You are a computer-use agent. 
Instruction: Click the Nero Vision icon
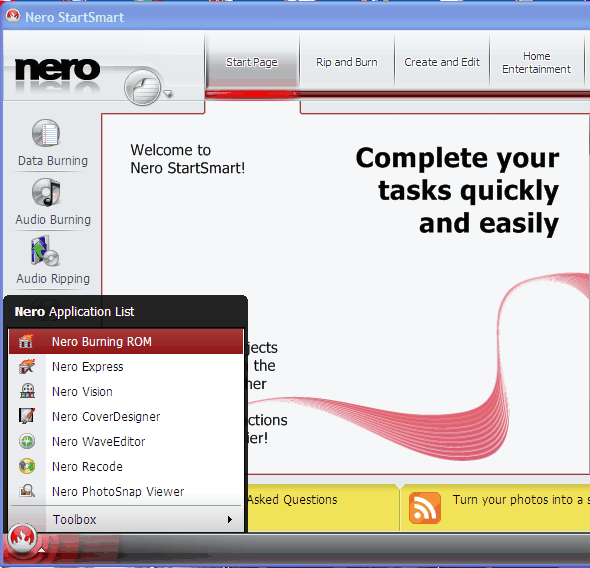[x=27, y=391]
